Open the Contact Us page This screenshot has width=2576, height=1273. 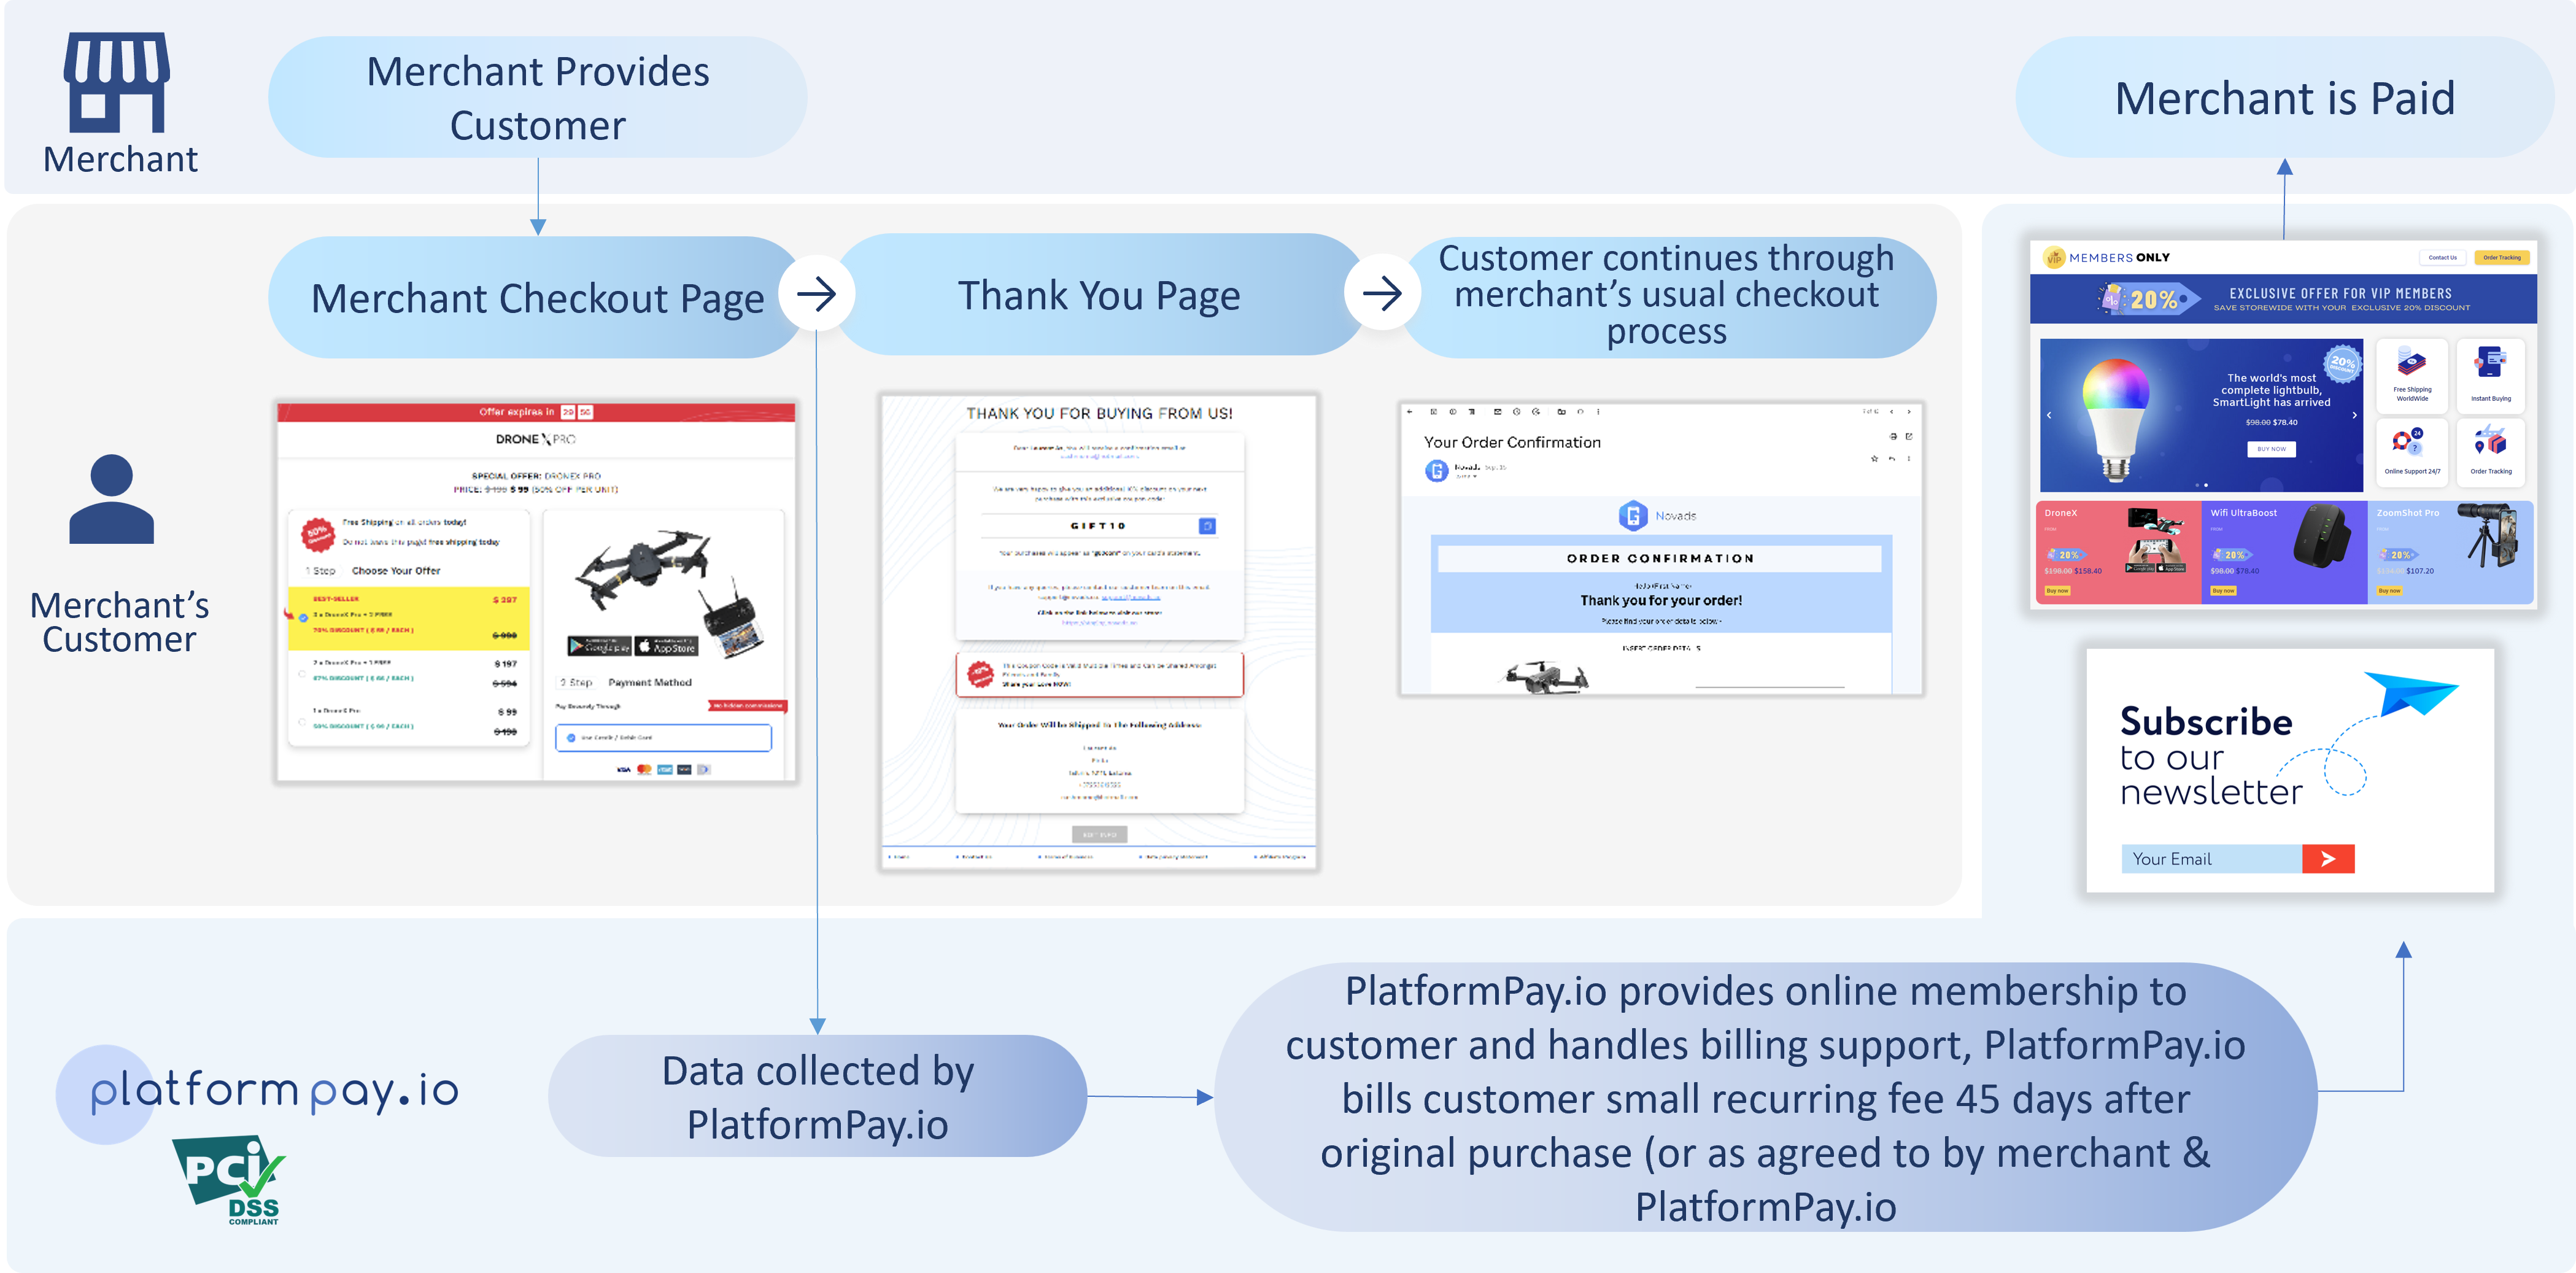click(2443, 258)
